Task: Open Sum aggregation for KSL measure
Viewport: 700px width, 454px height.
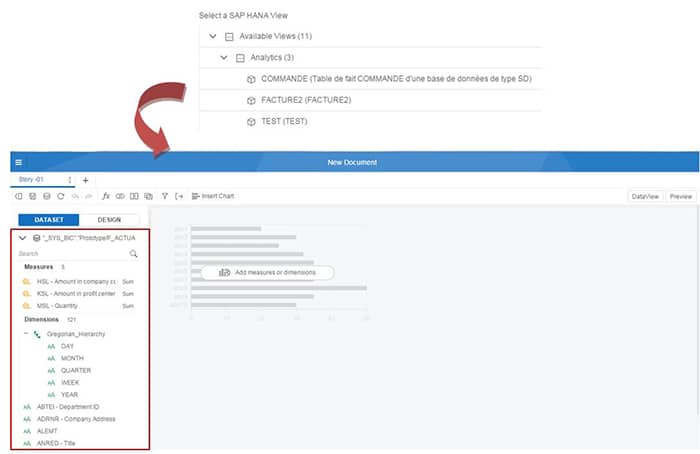Action: coord(128,294)
